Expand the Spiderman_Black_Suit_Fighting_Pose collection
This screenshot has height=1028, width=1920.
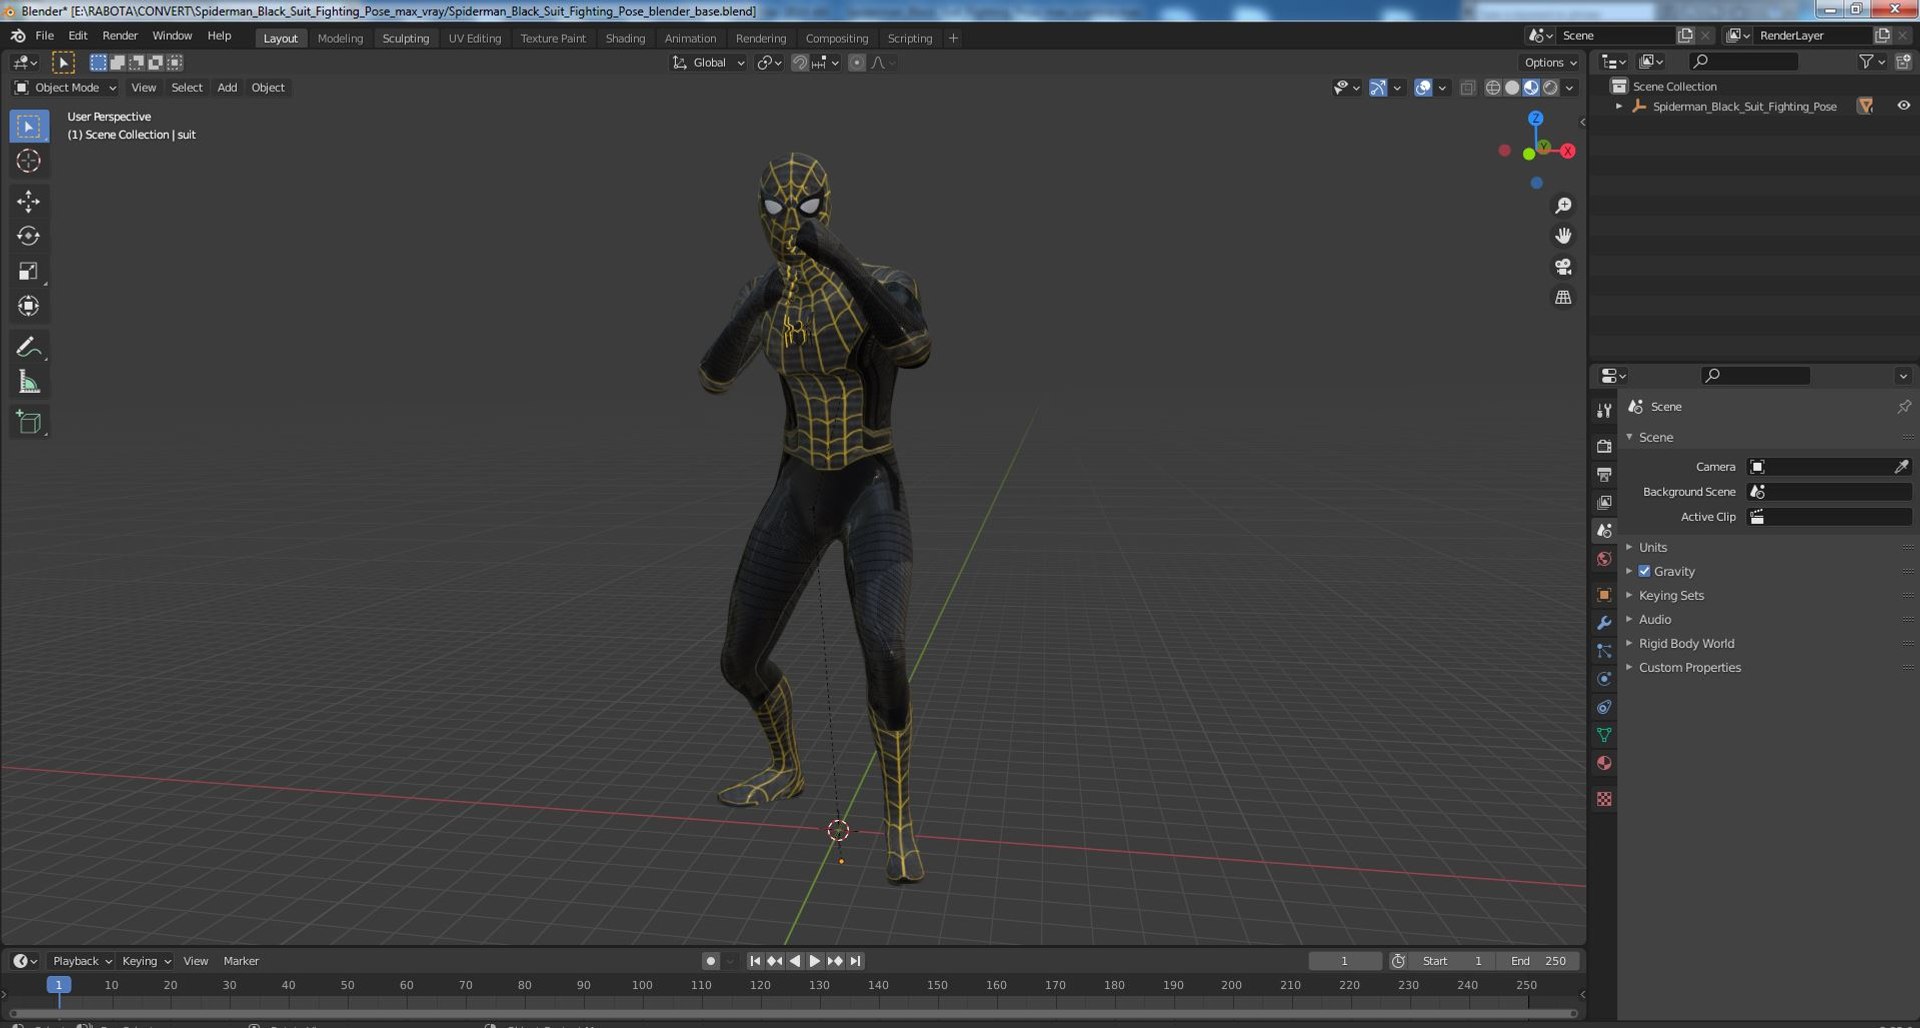(1619, 106)
